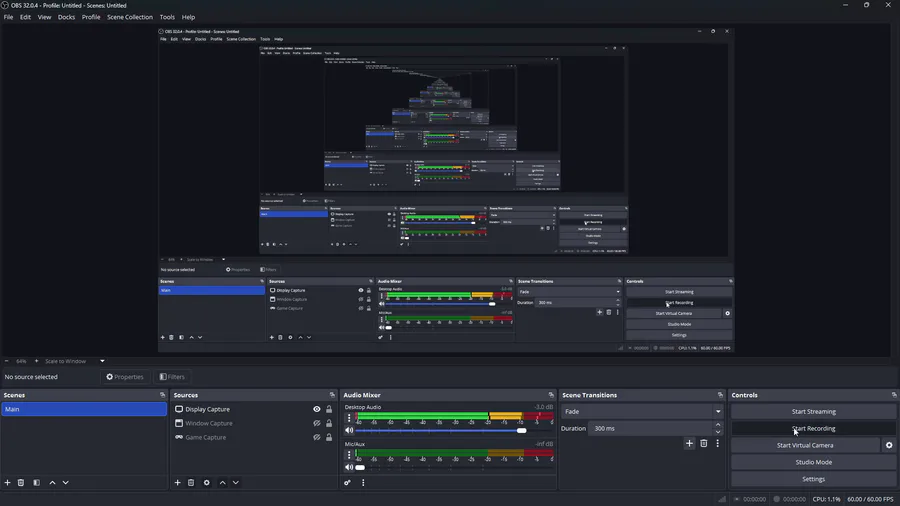Open the Help menu
This screenshot has width=900, height=506.
pos(188,17)
